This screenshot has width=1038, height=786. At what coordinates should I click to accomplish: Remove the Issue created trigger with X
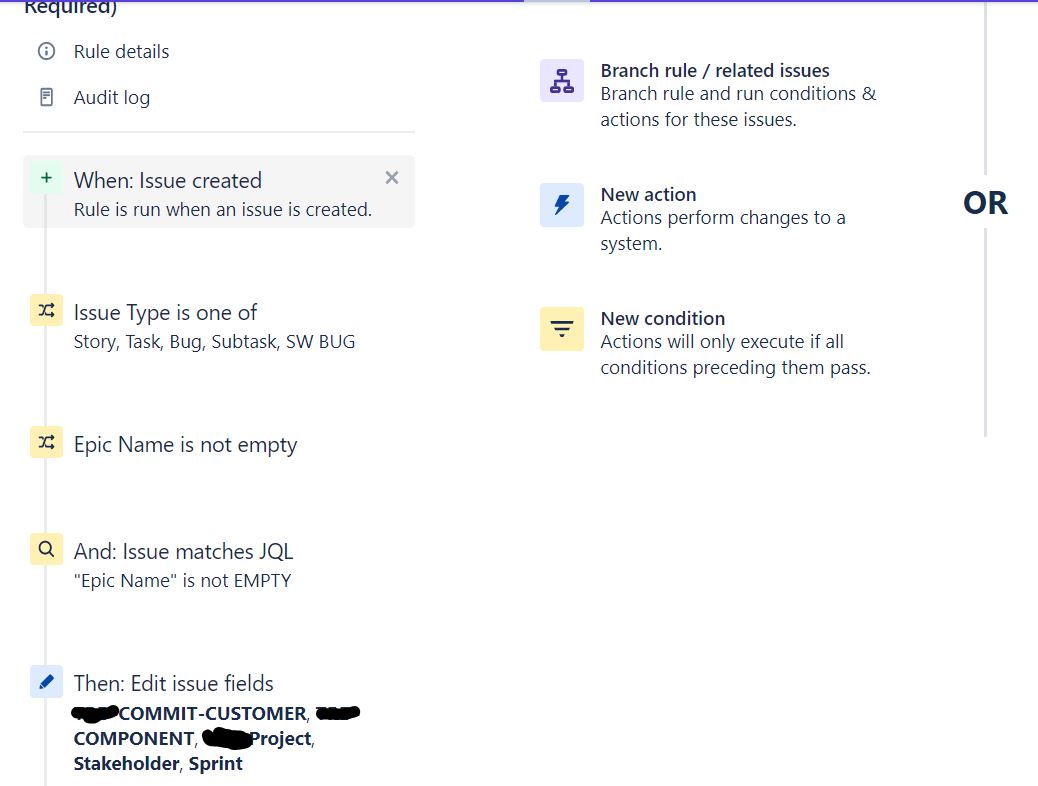pyautogui.click(x=392, y=177)
